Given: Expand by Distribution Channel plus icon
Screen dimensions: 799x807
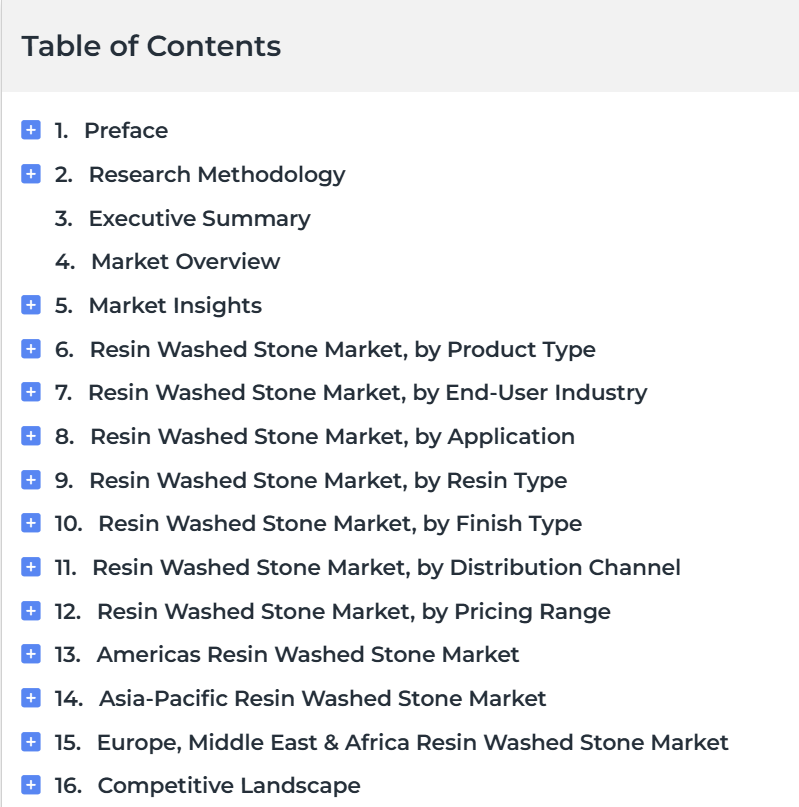Looking at the screenshot, I should point(31,567).
